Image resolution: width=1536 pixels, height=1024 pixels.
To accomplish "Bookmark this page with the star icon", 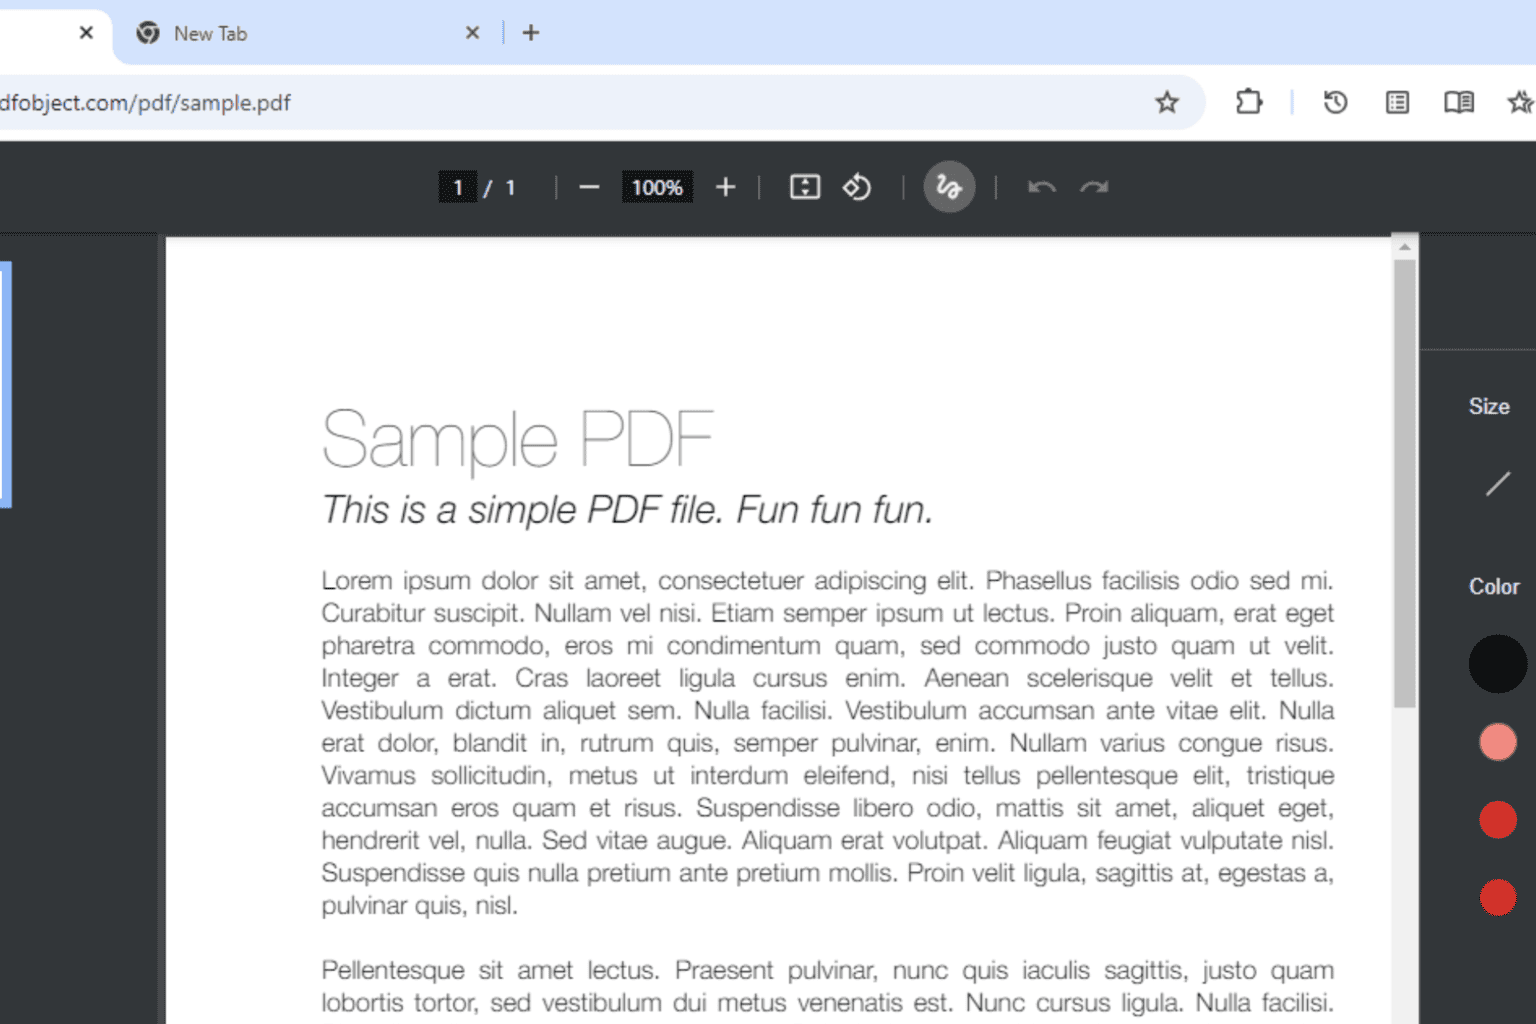I will 1166,102.
